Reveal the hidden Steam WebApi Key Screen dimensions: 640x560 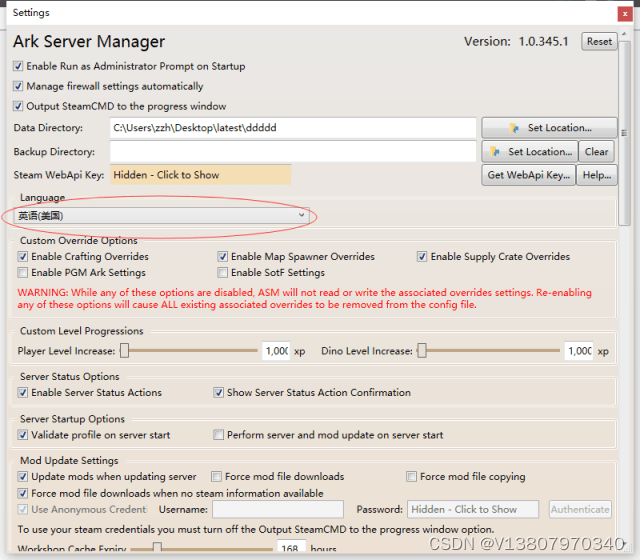pos(200,175)
